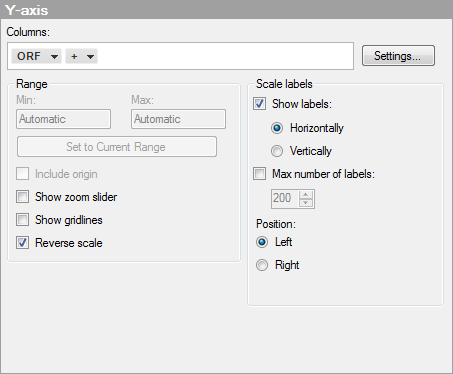Increase max labels with up arrow
The width and height of the screenshot is (453, 374).
coord(306,194)
